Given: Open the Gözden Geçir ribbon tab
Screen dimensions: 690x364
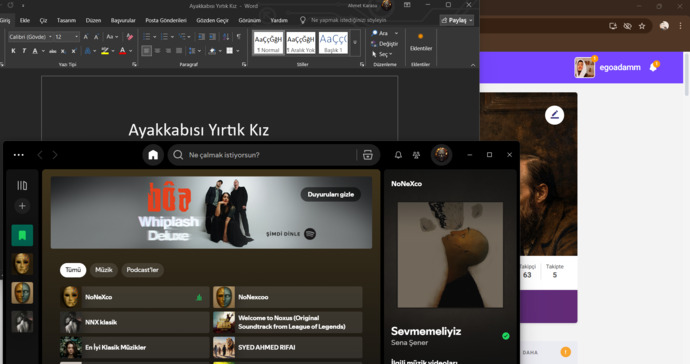Looking at the screenshot, I should point(213,20).
